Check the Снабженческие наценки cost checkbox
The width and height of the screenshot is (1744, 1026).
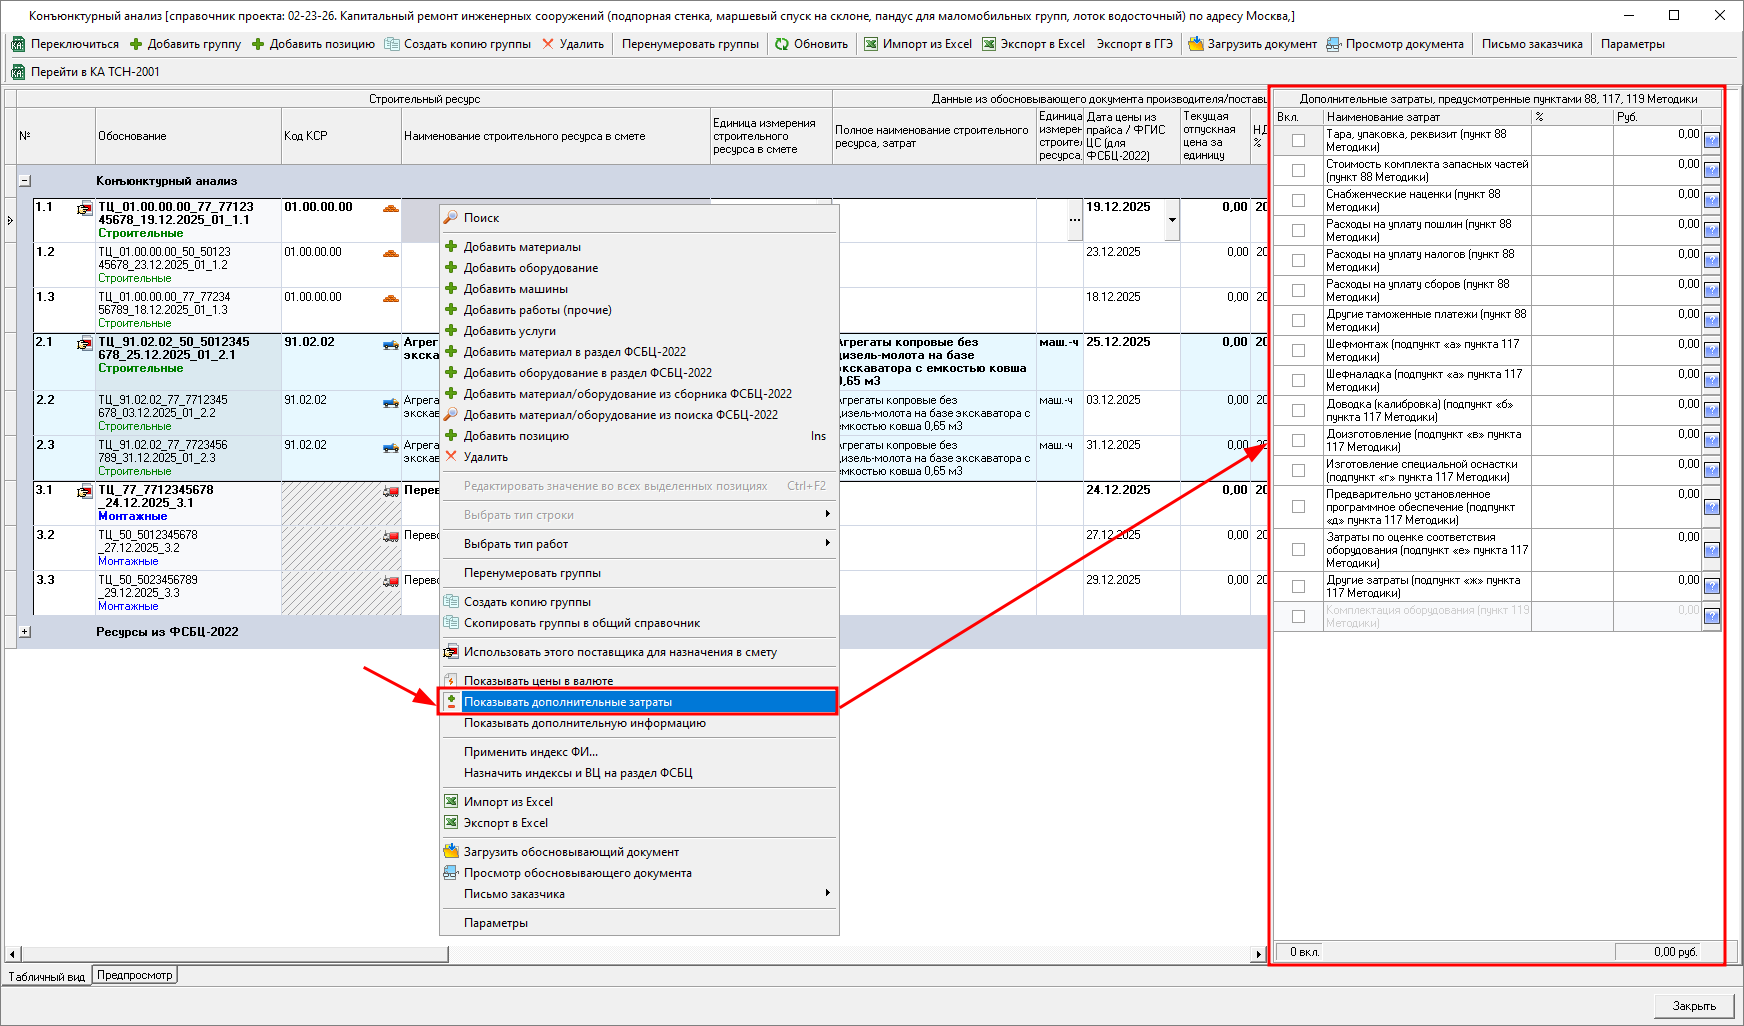point(1298,201)
